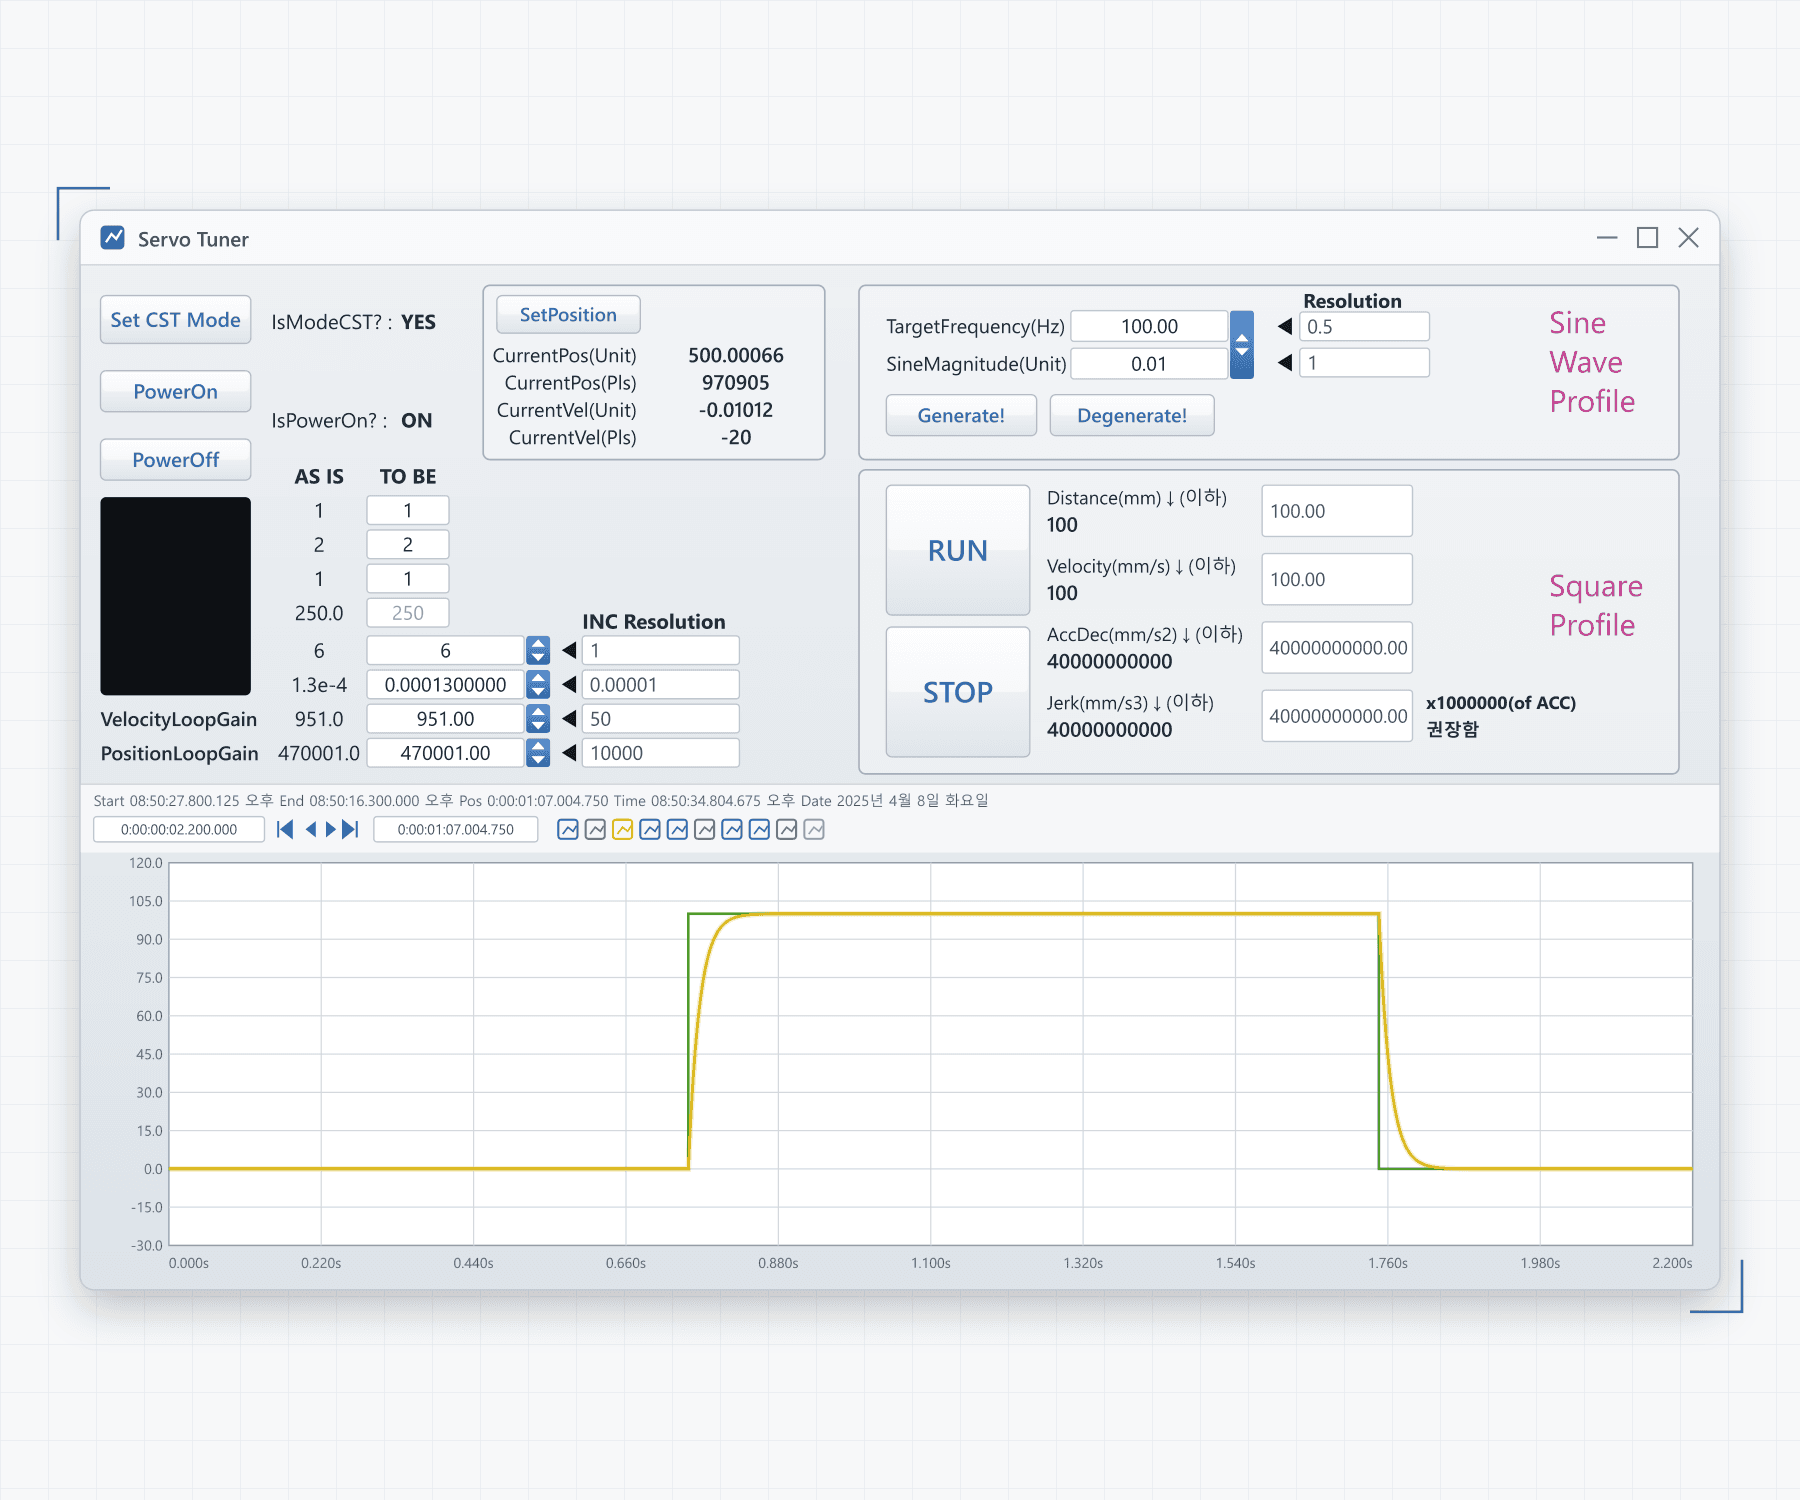Step back with the left arrow playback icon
Viewport: 1800px width, 1500px height.
310,829
